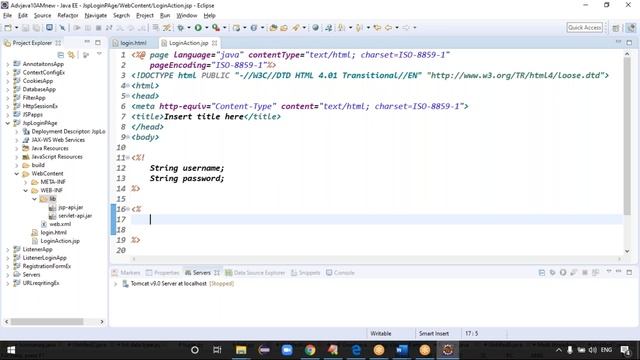Close the LoginAction.jsp editor tab
The image size is (640, 360).
pyautogui.click(x=214, y=43)
